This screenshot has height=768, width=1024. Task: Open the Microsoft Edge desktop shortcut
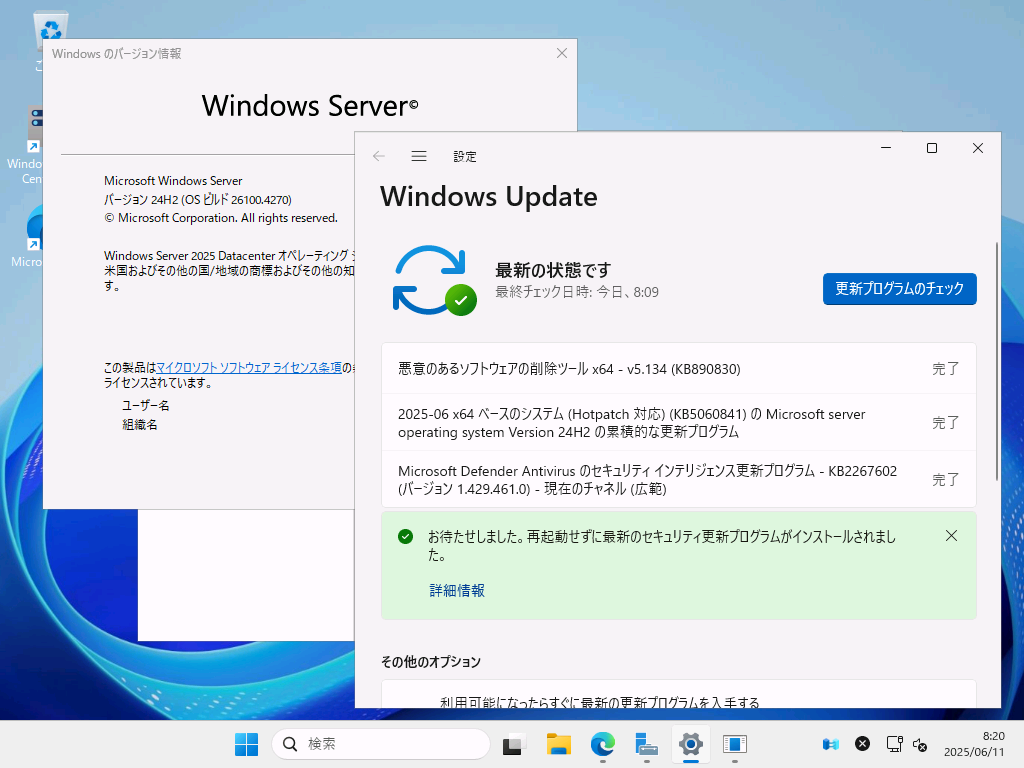[33, 228]
